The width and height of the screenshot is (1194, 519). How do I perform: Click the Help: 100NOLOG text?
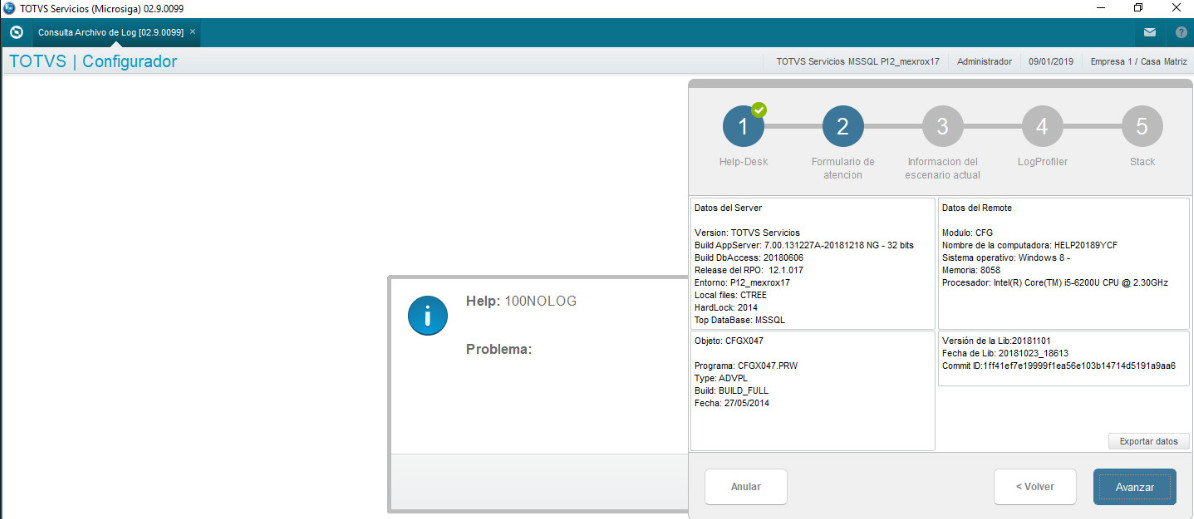coord(522,301)
